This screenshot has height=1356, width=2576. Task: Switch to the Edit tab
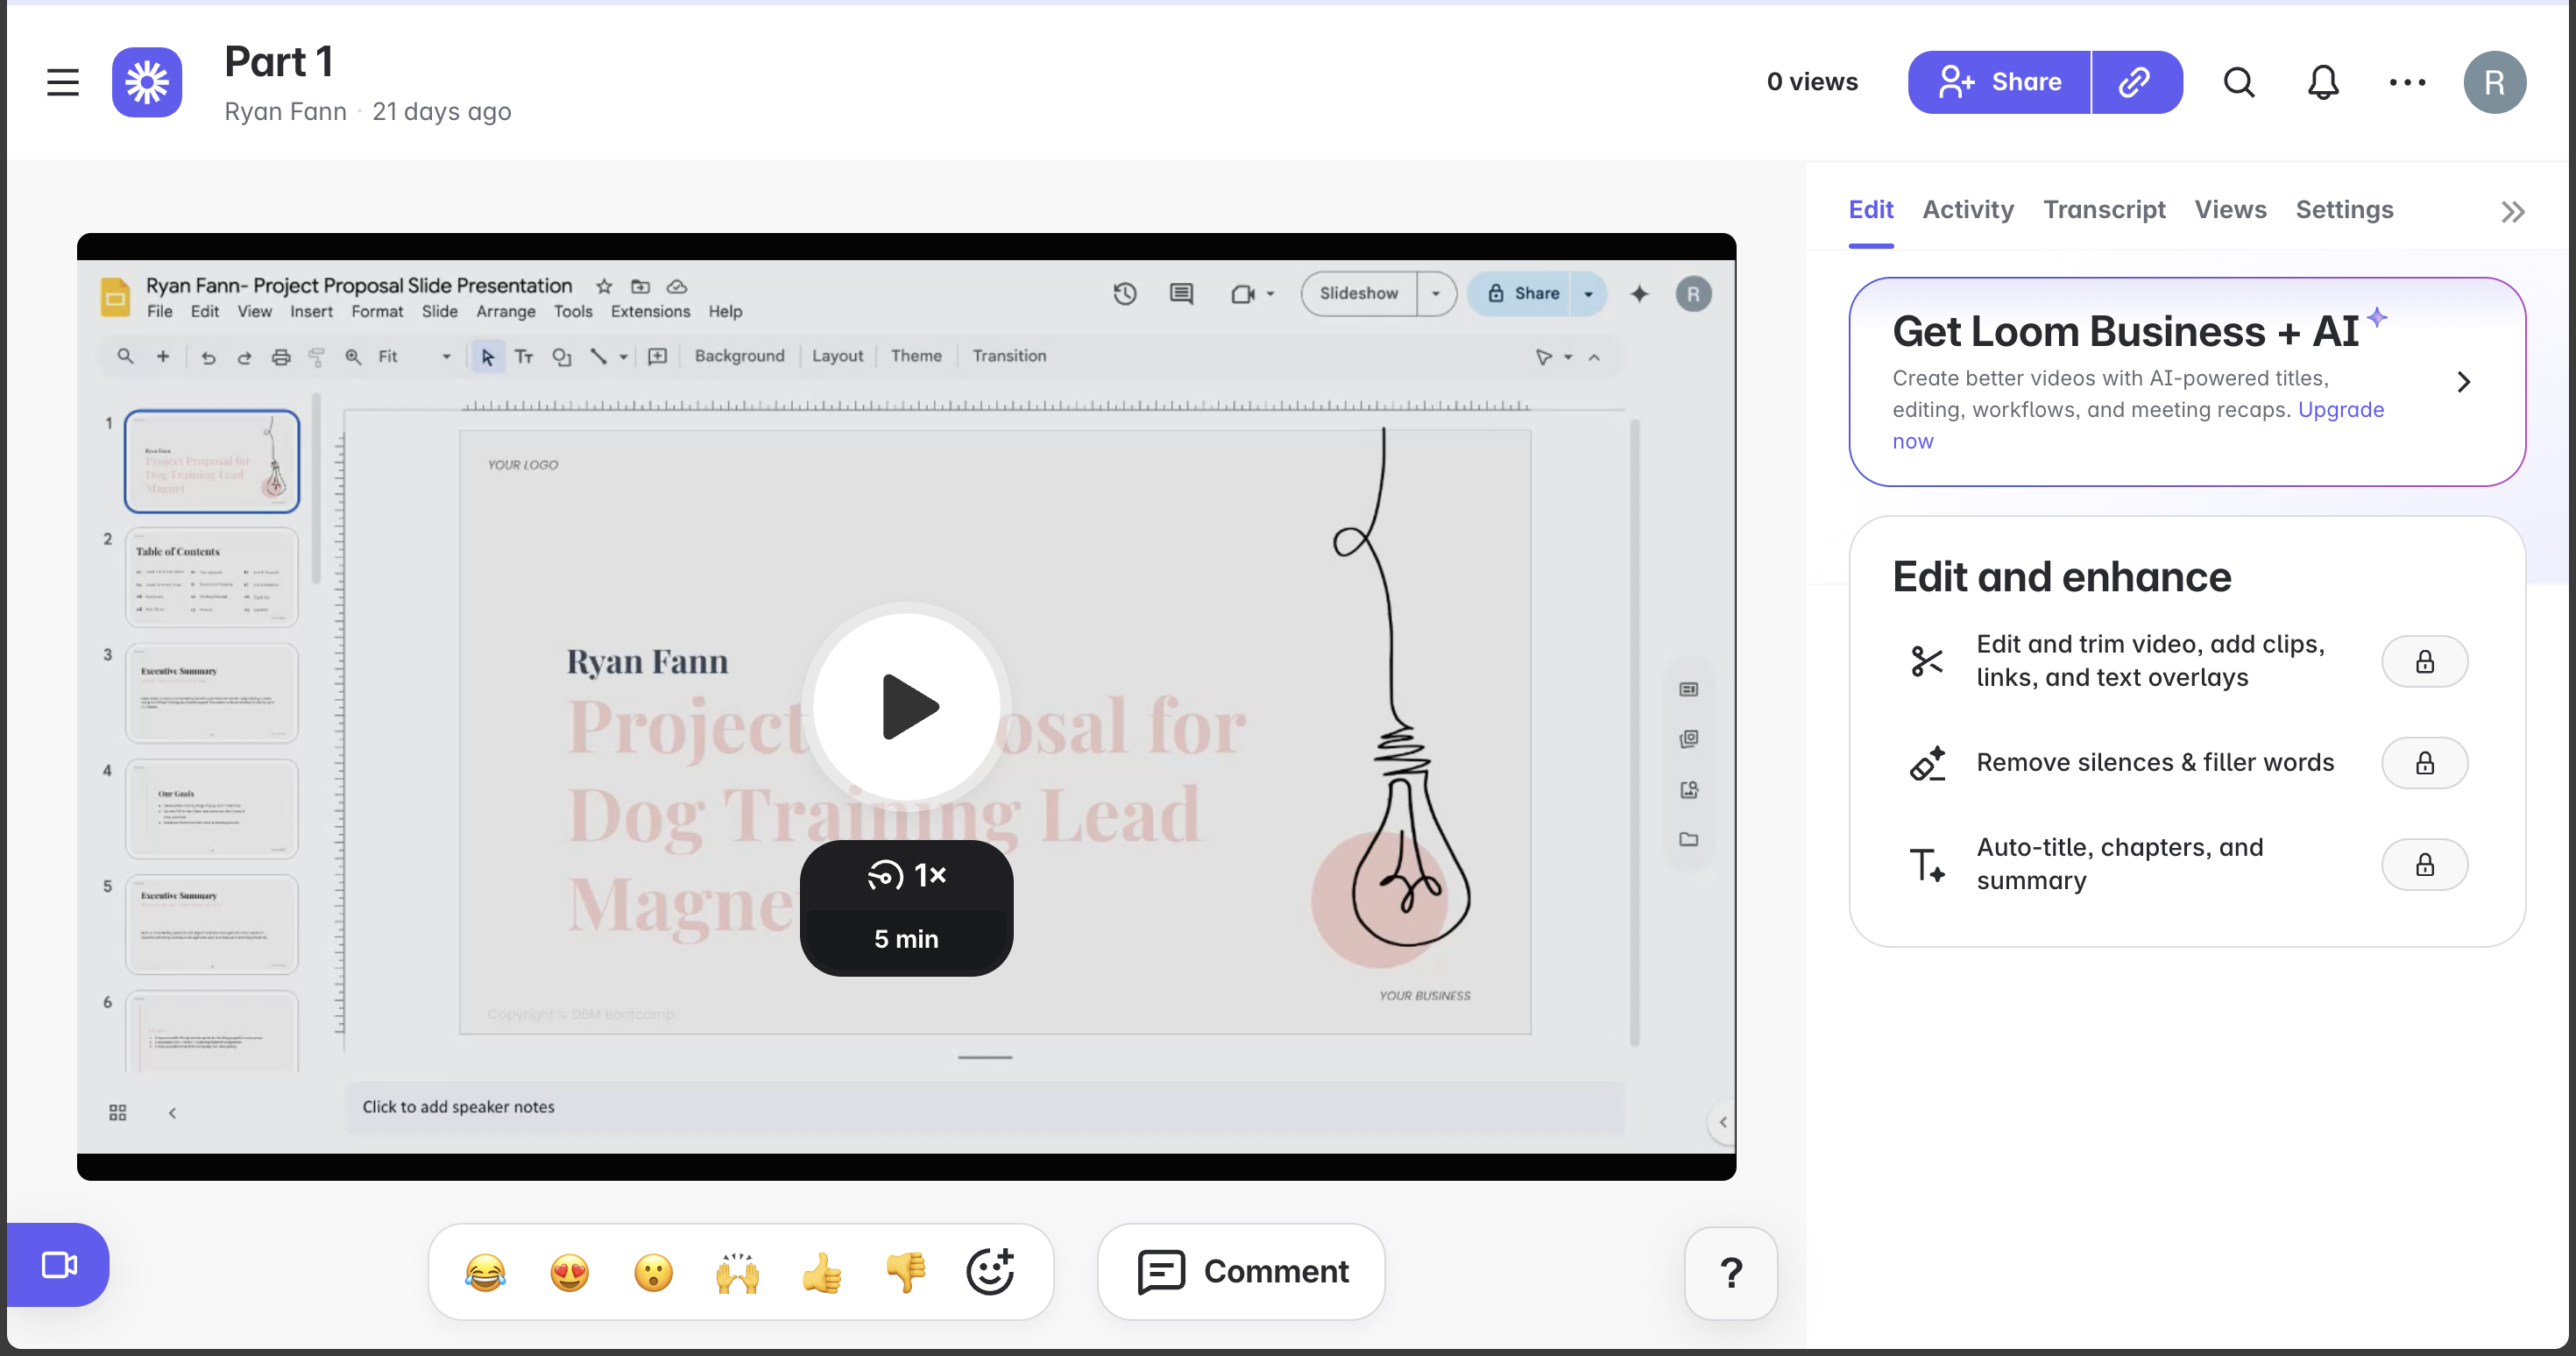click(1870, 210)
